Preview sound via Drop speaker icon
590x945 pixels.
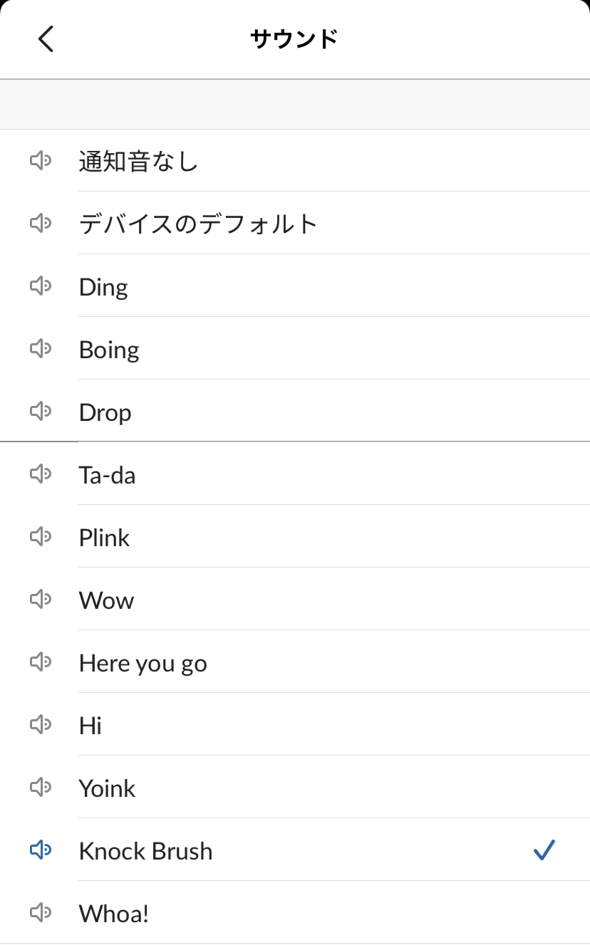[x=40, y=411]
